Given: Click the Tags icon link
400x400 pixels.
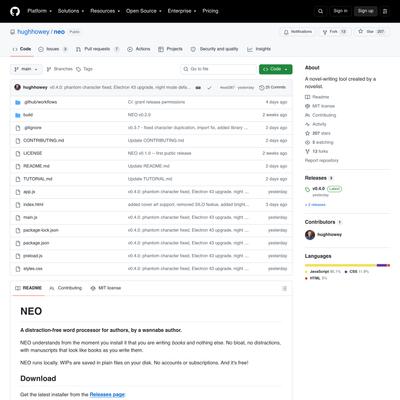Looking at the screenshot, I should tap(78, 69).
